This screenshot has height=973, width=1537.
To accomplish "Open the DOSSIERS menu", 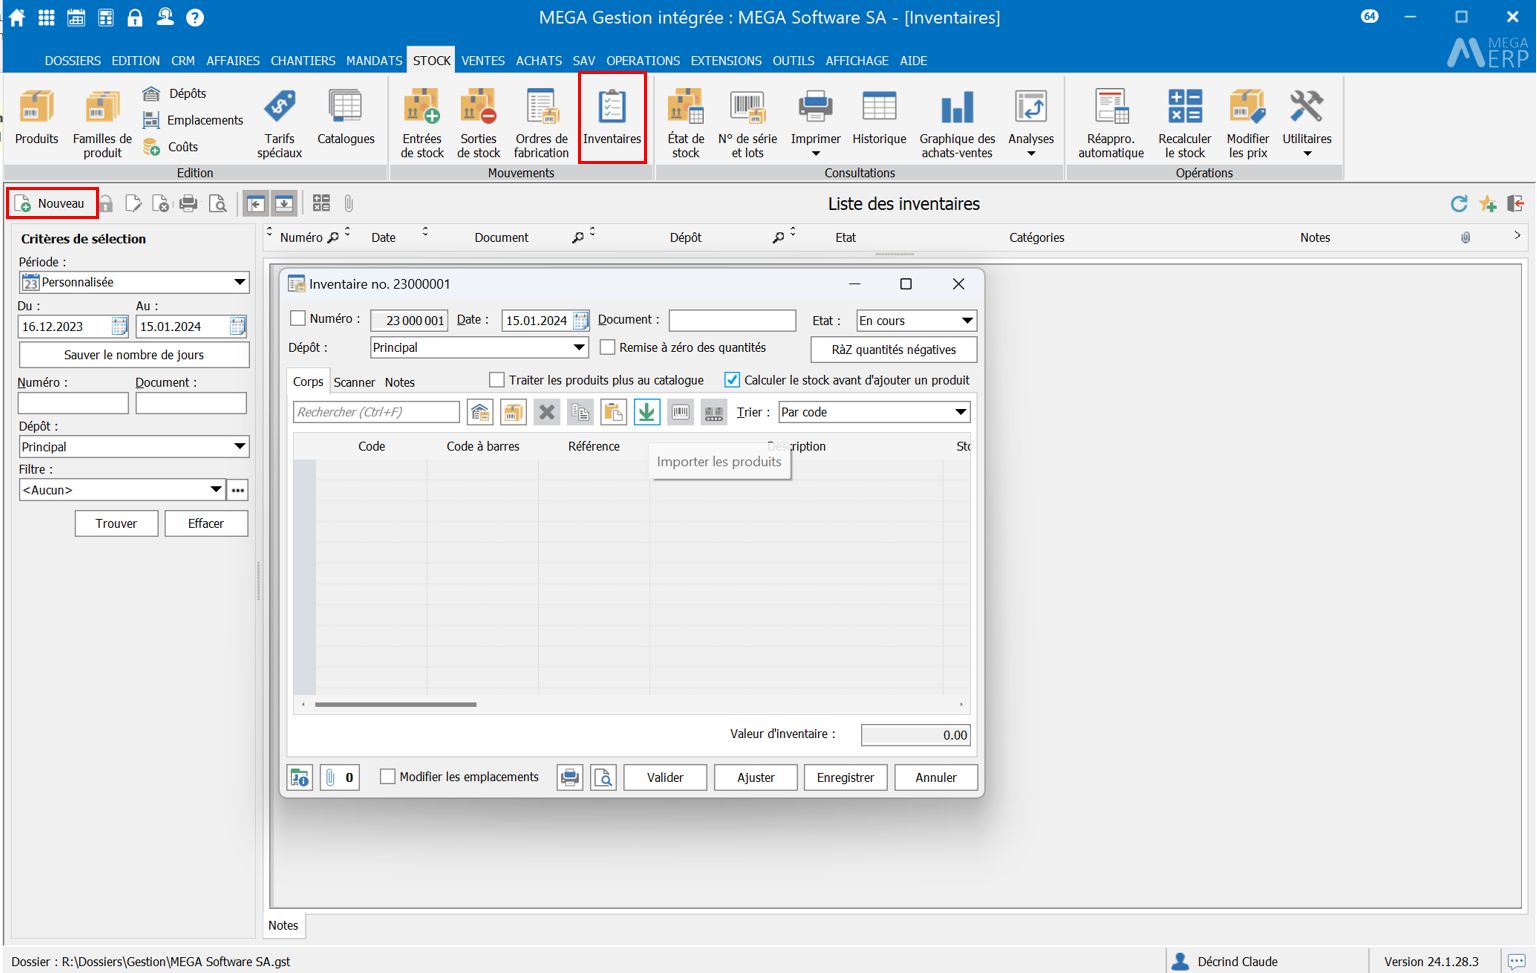I will [73, 61].
